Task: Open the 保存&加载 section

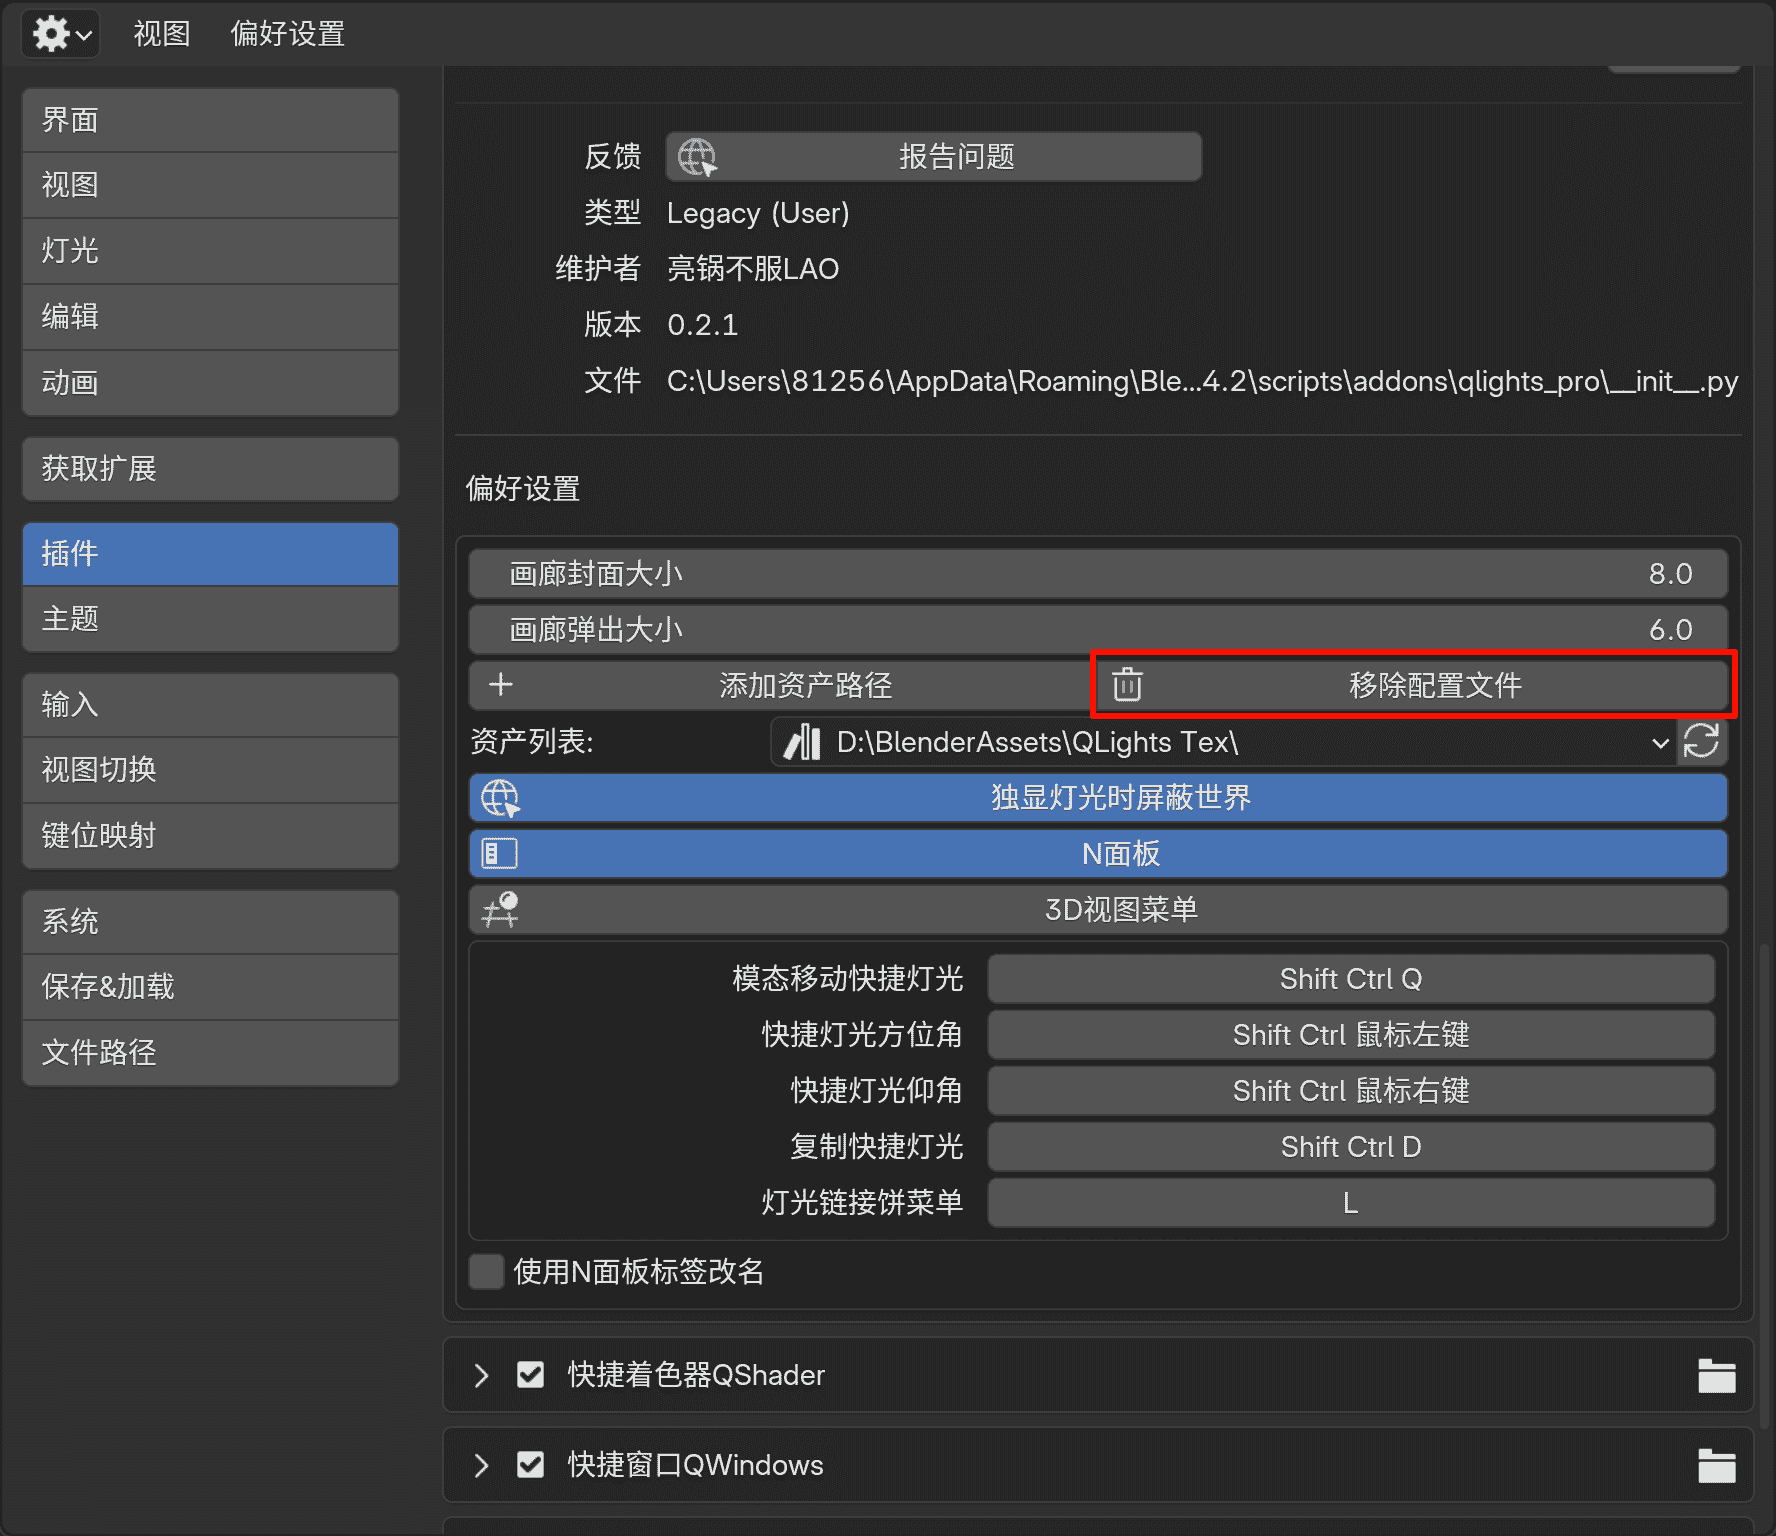Action: pyautogui.click(x=210, y=987)
